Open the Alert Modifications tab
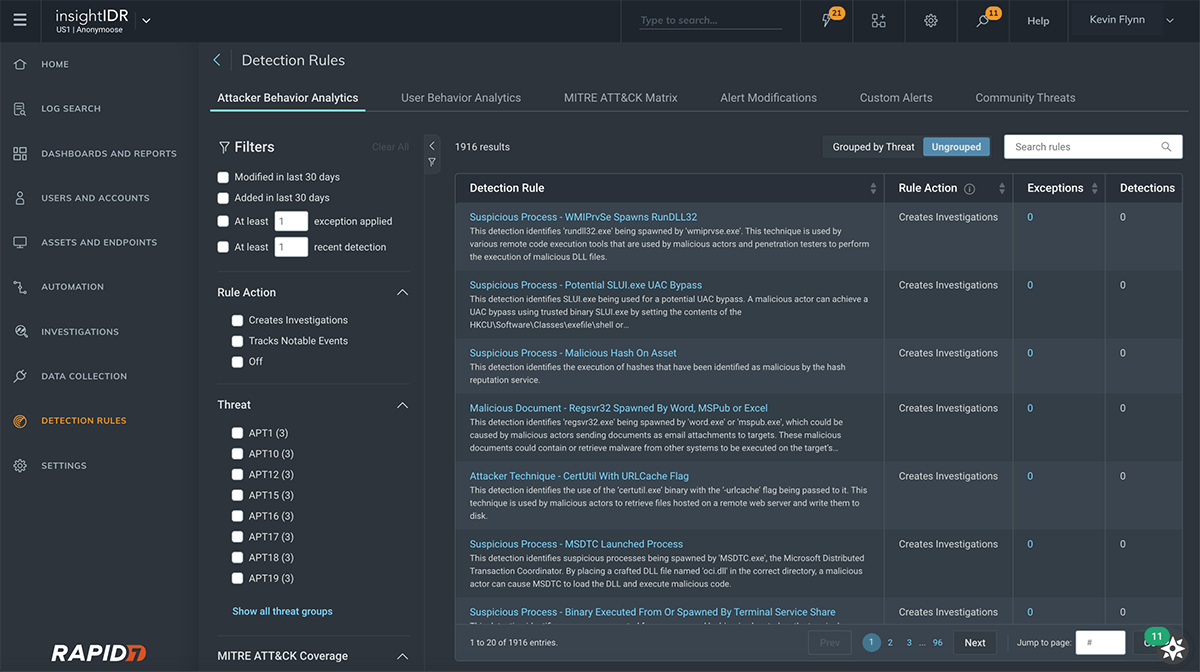The height and width of the screenshot is (672, 1200). pyautogui.click(x=768, y=98)
